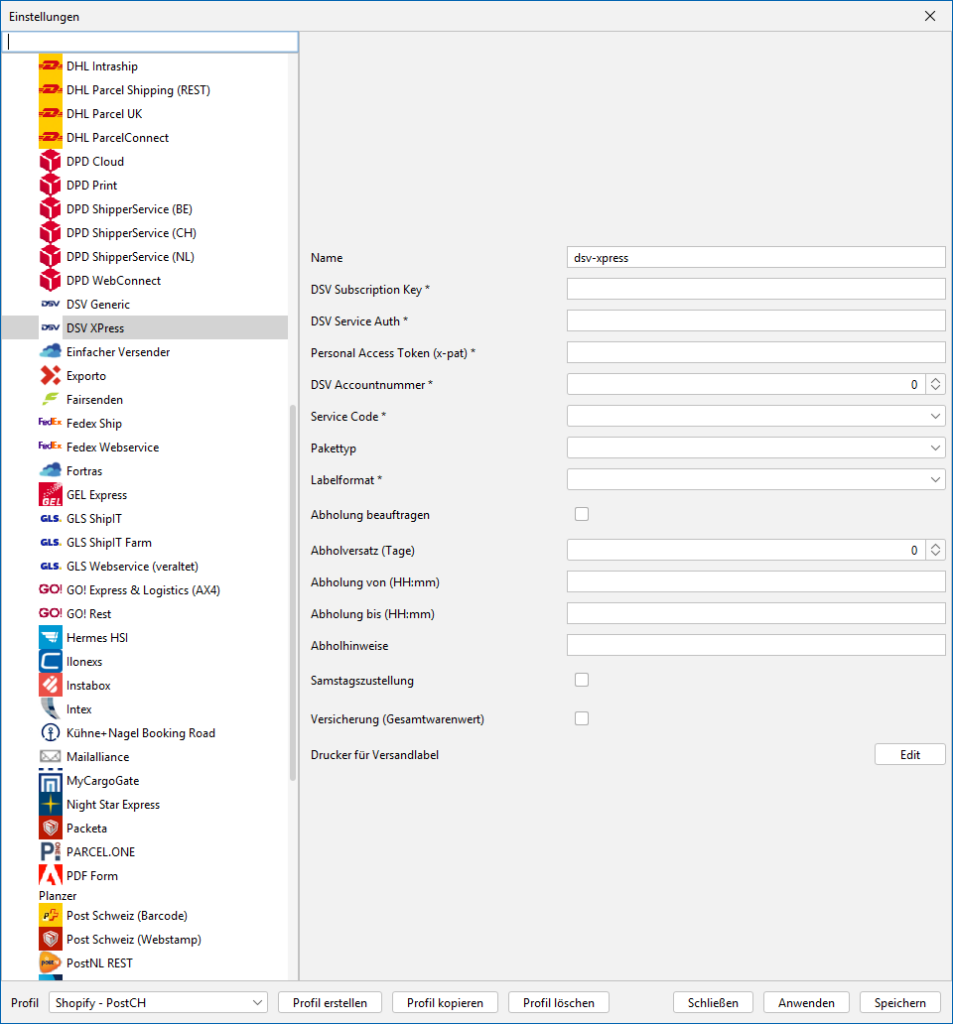953x1024 pixels.
Task: Click the Fedex Ship logo icon
Action: [x=50, y=423]
